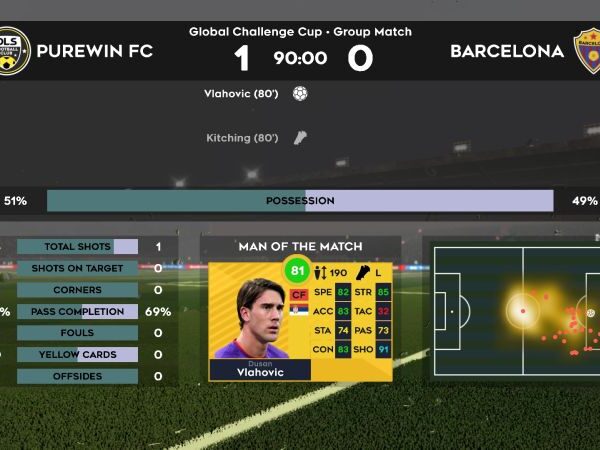600x450 pixels.
Task: Click the green 81 rating badge
Action: click(x=297, y=271)
